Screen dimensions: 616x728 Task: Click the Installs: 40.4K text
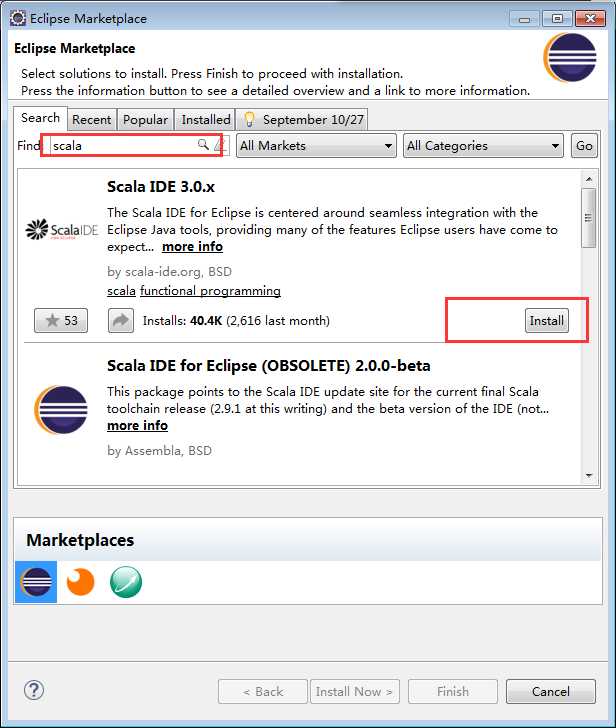tap(236, 320)
